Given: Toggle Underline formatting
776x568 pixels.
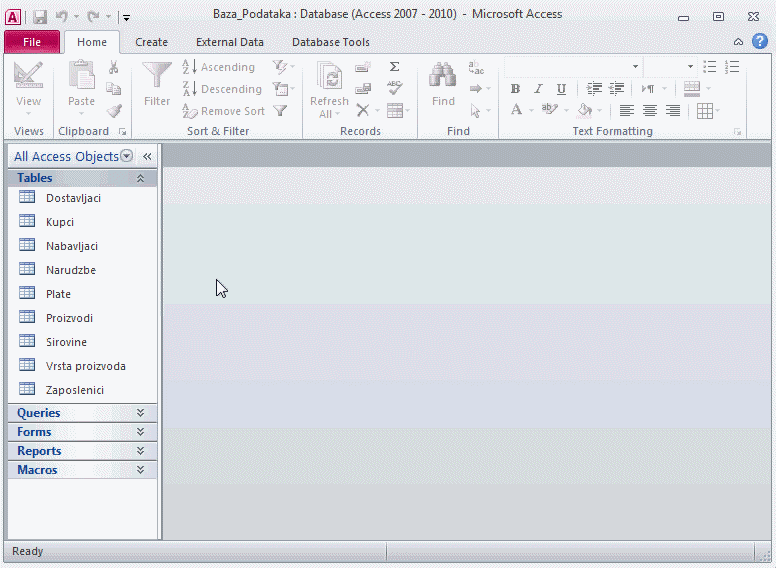Looking at the screenshot, I should click(x=561, y=89).
